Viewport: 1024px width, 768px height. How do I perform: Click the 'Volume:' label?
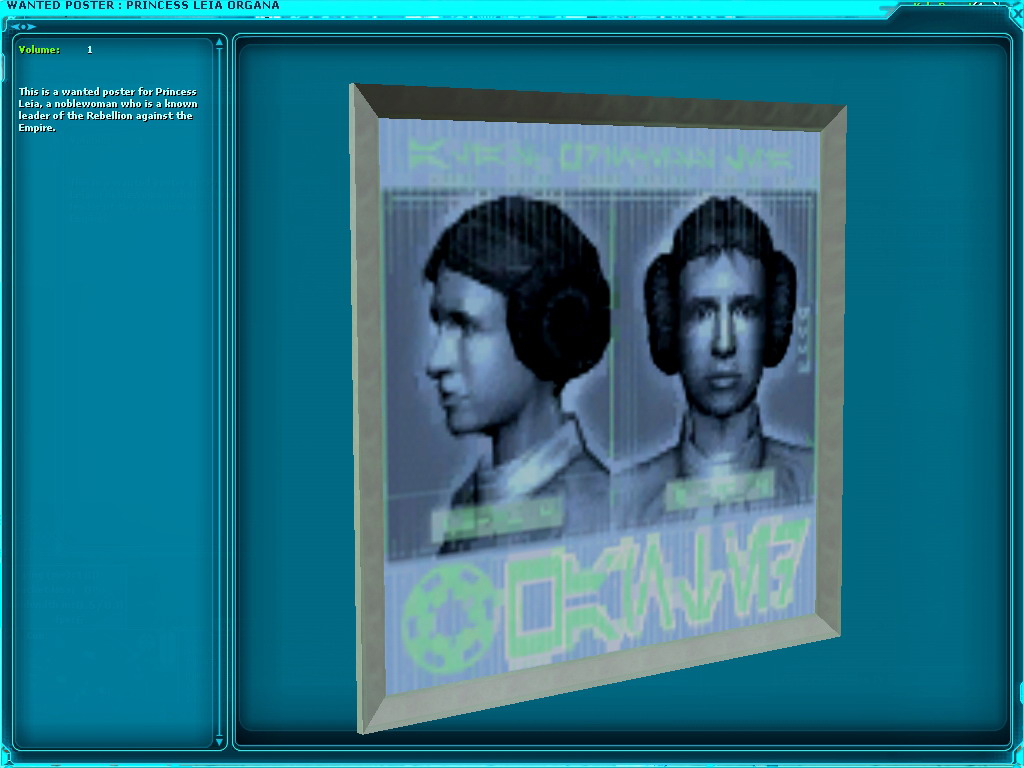pos(39,50)
